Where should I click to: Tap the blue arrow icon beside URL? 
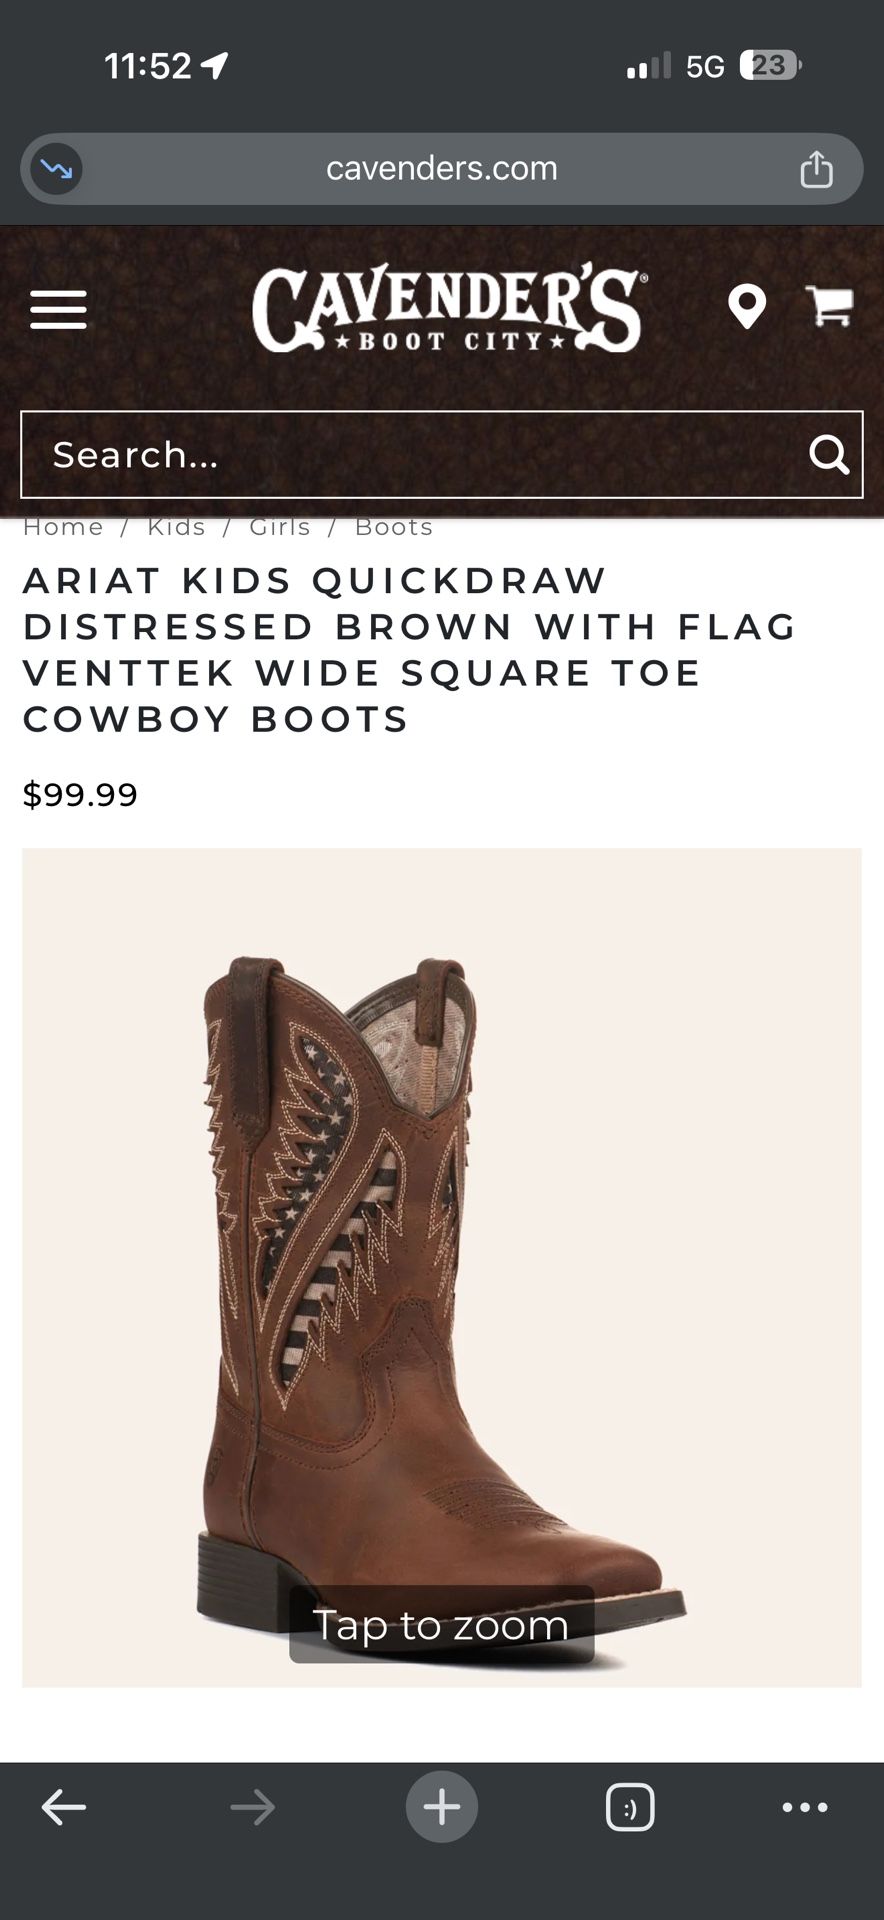click(56, 169)
